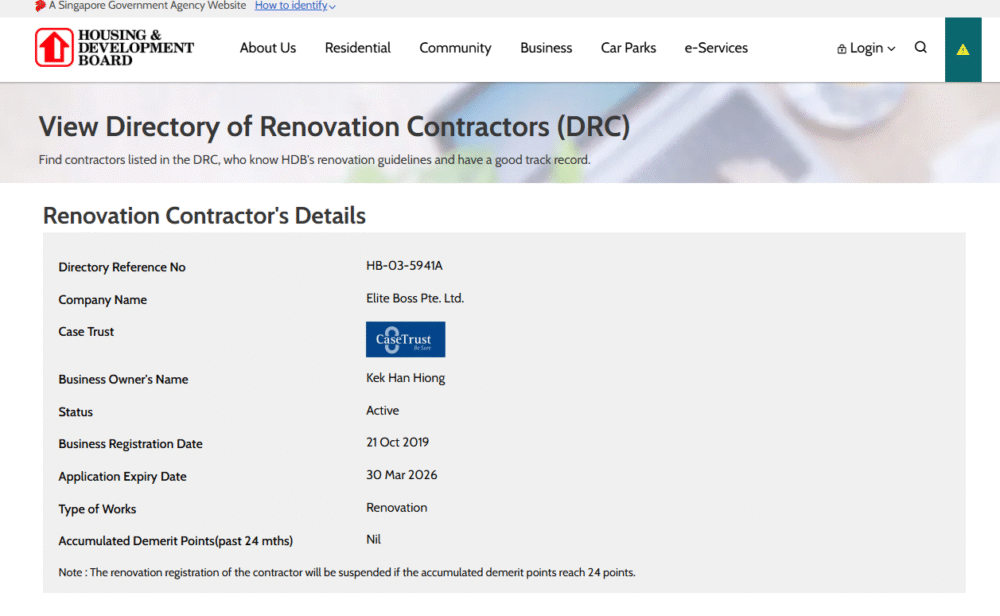Select owner name Kek Han Hiong
The height and width of the screenshot is (616, 1000).
[406, 378]
